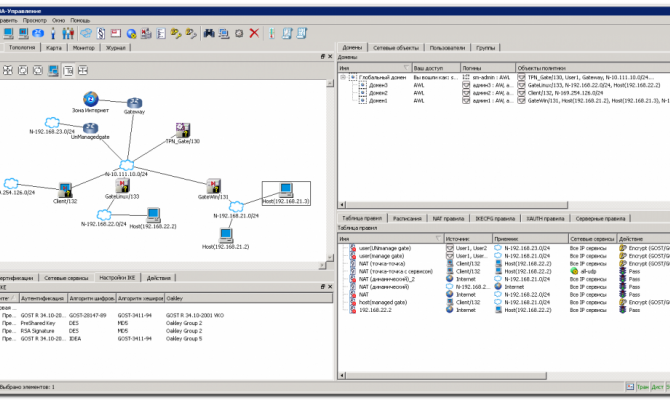This screenshot has width=670, height=400.
Task: Sort domains by Объекты политики column header
Action: [x=593, y=68]
